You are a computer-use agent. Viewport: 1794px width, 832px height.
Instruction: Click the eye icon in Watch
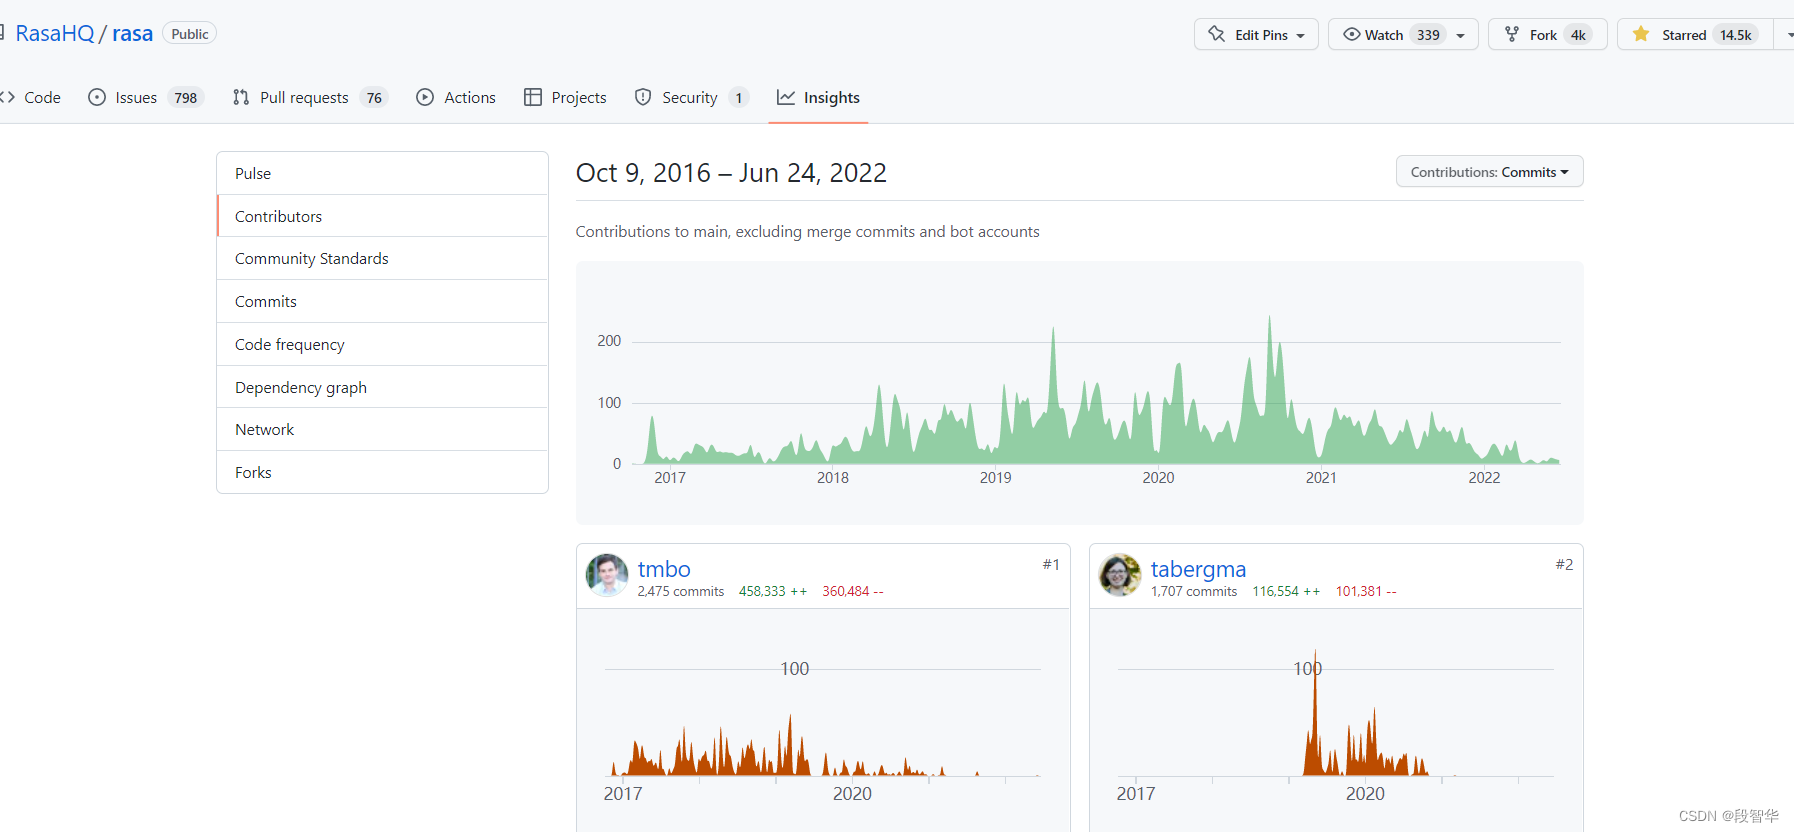pos(1351,34)
